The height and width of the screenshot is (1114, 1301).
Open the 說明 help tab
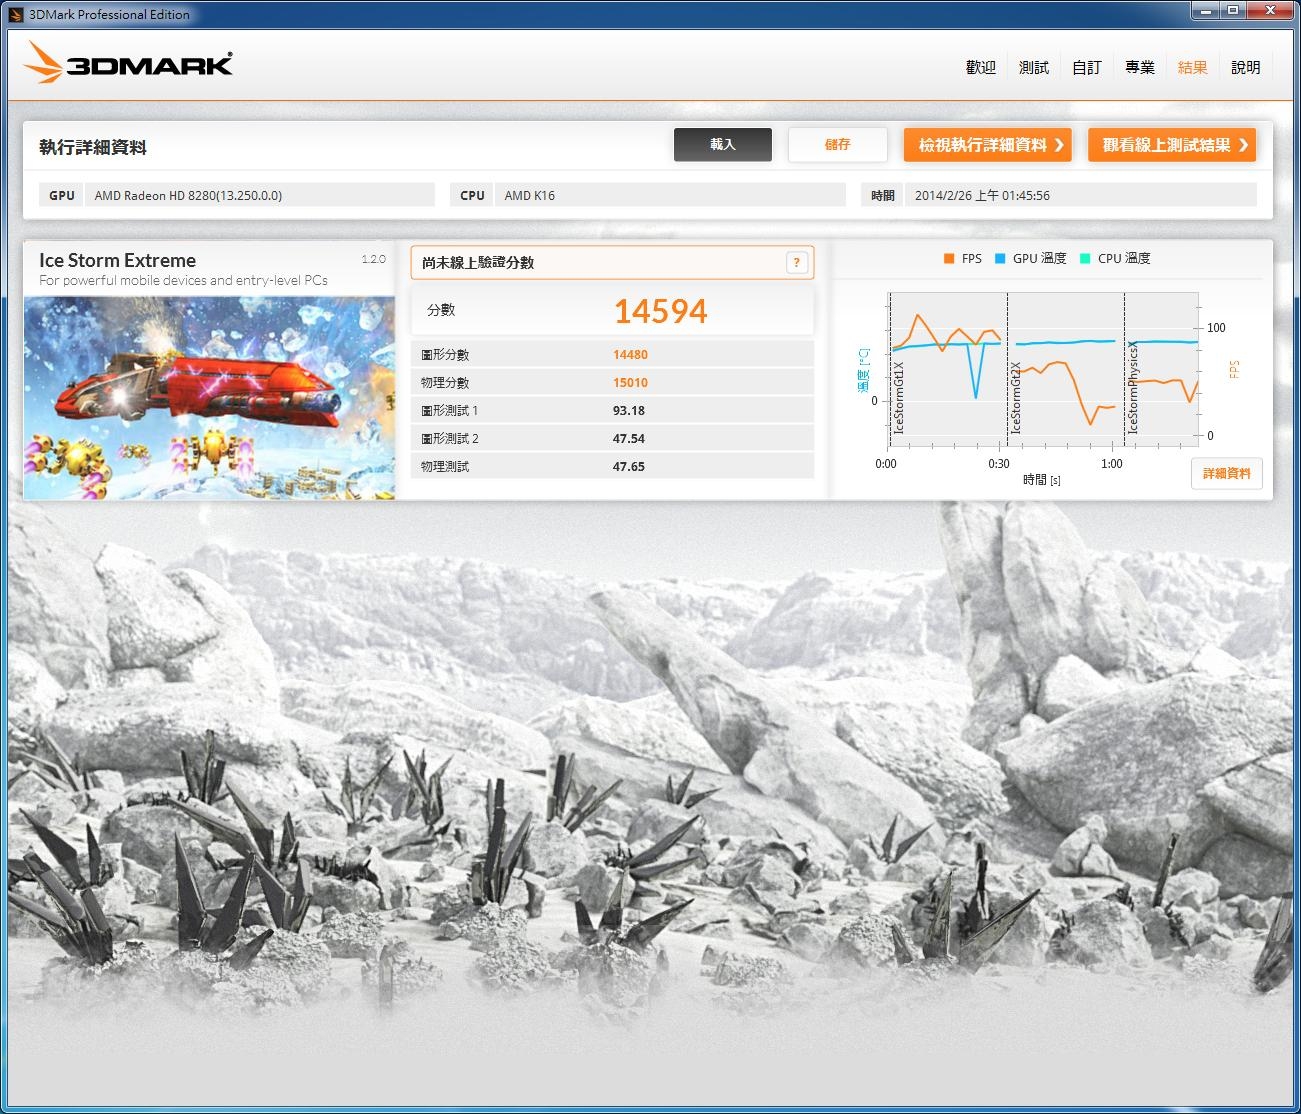(1245, 67)
